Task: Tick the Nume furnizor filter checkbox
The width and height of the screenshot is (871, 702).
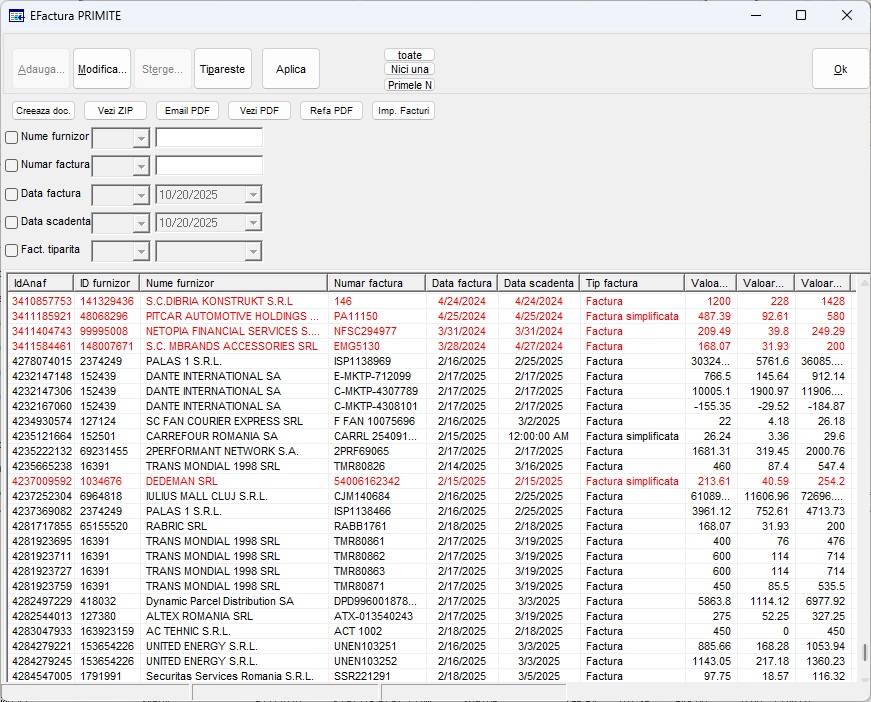Action: pyautogui.click(x=12, y=137)
